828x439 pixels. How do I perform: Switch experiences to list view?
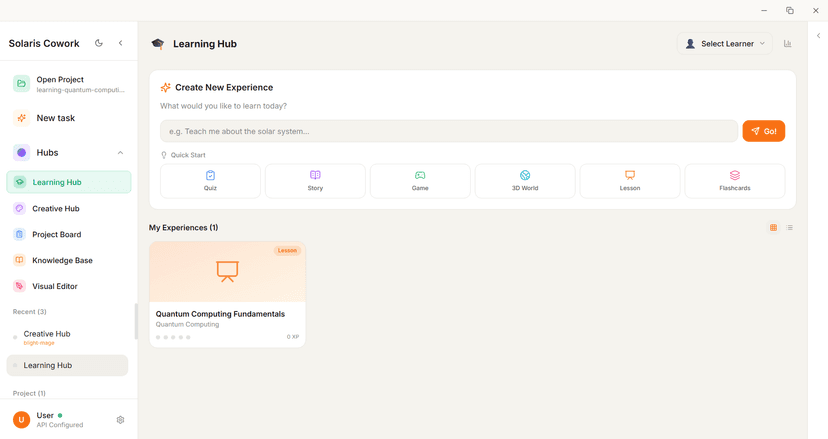[x=789, y=228]
